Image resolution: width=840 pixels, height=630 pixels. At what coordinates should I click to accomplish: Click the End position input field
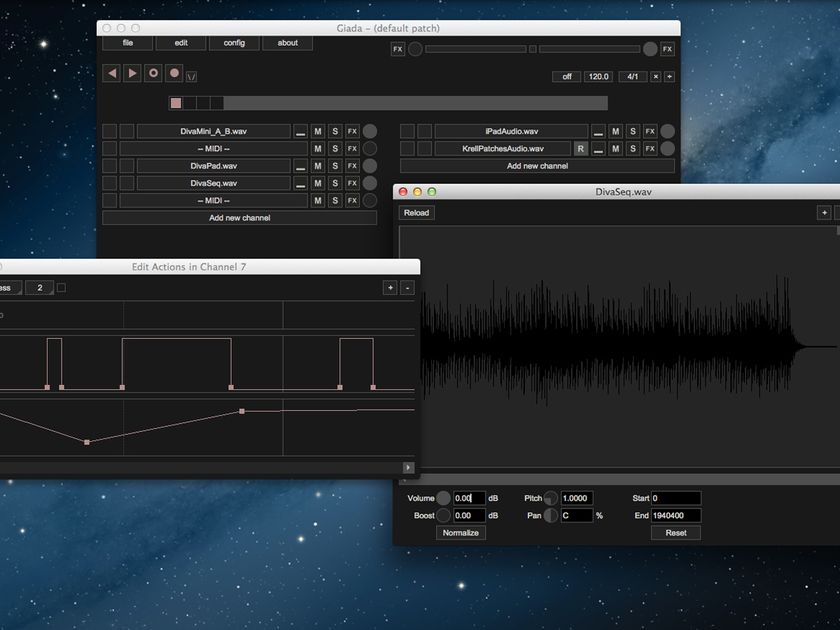(x=677, y=515)
